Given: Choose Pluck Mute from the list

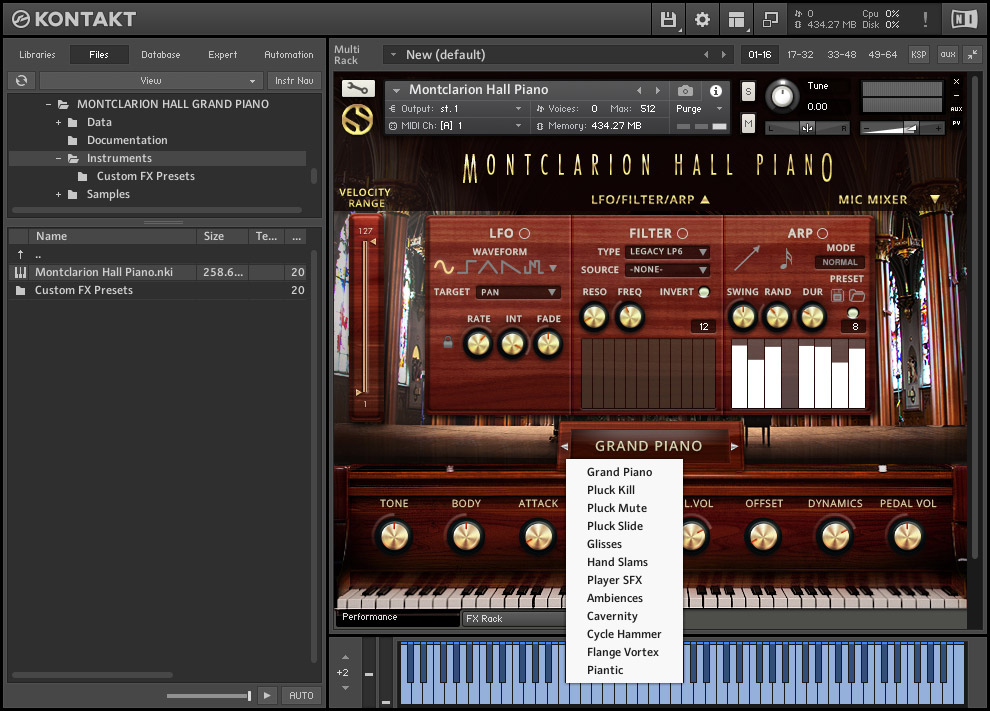Looking at the screenshot, I should pos(616,508).
